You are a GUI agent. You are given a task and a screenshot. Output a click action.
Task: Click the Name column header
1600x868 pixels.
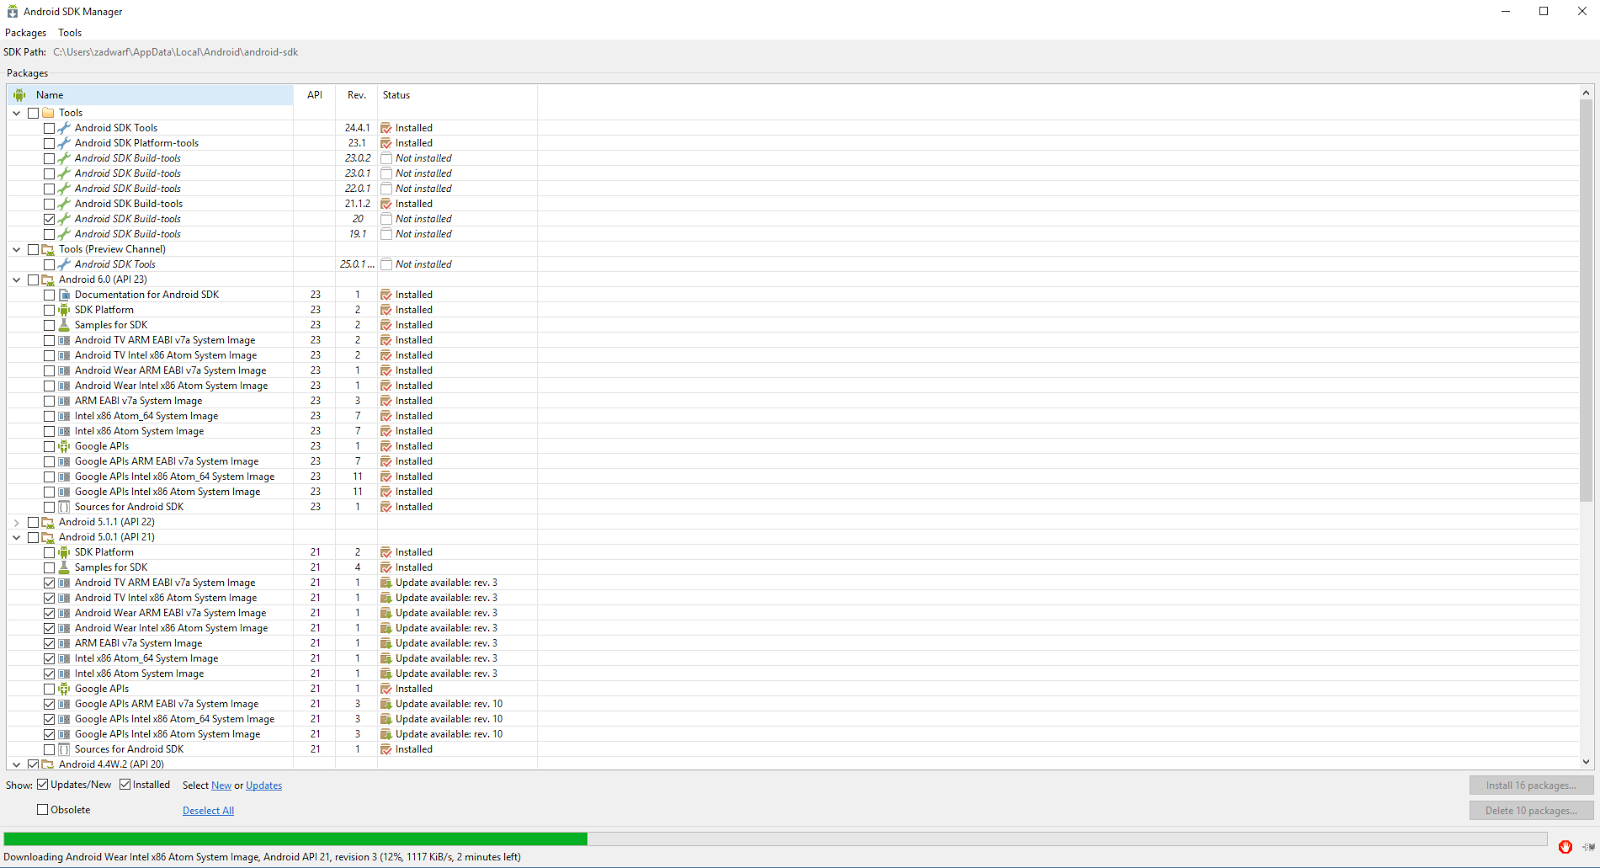pos(150,95)
